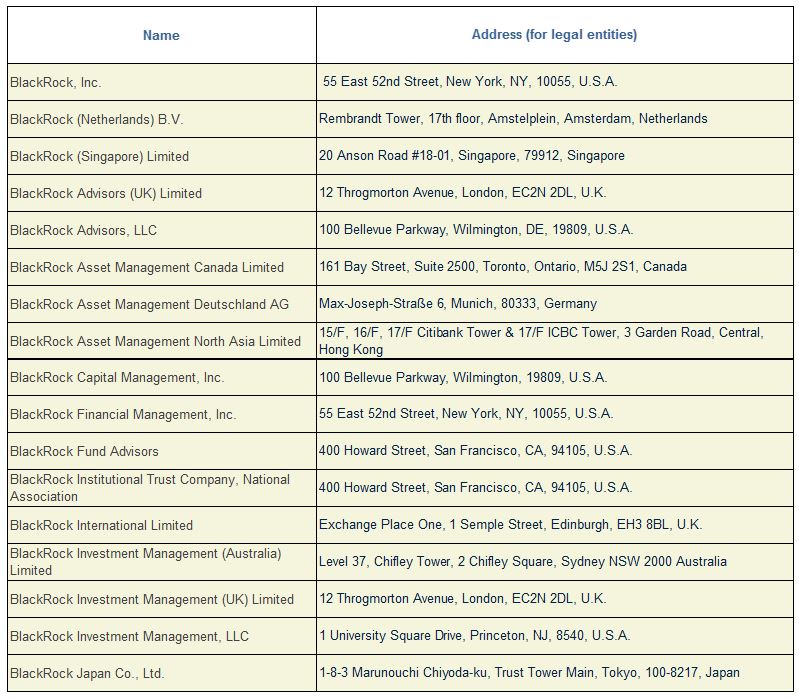Click the Name column header
The width and height of the screenshot is (799, 699).
click(x=161, y=35)
